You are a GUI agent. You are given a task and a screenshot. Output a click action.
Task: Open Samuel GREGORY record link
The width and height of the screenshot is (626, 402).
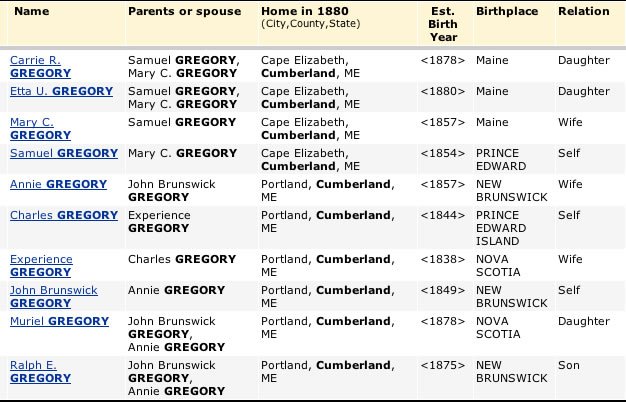[x=64, y=153]
